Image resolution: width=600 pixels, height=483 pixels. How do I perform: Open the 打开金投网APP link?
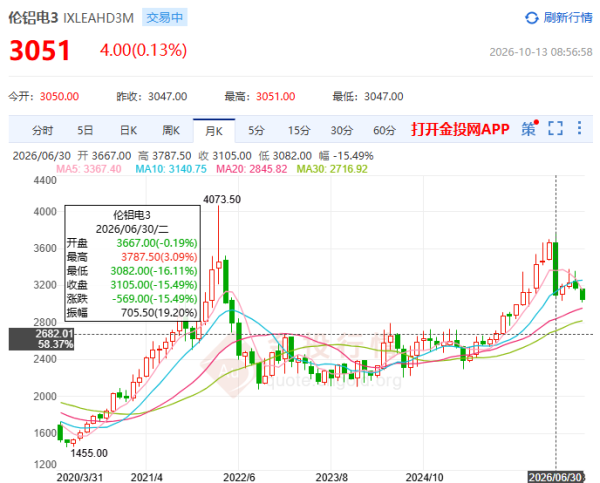pyautogui.click(x=460, y=129)
